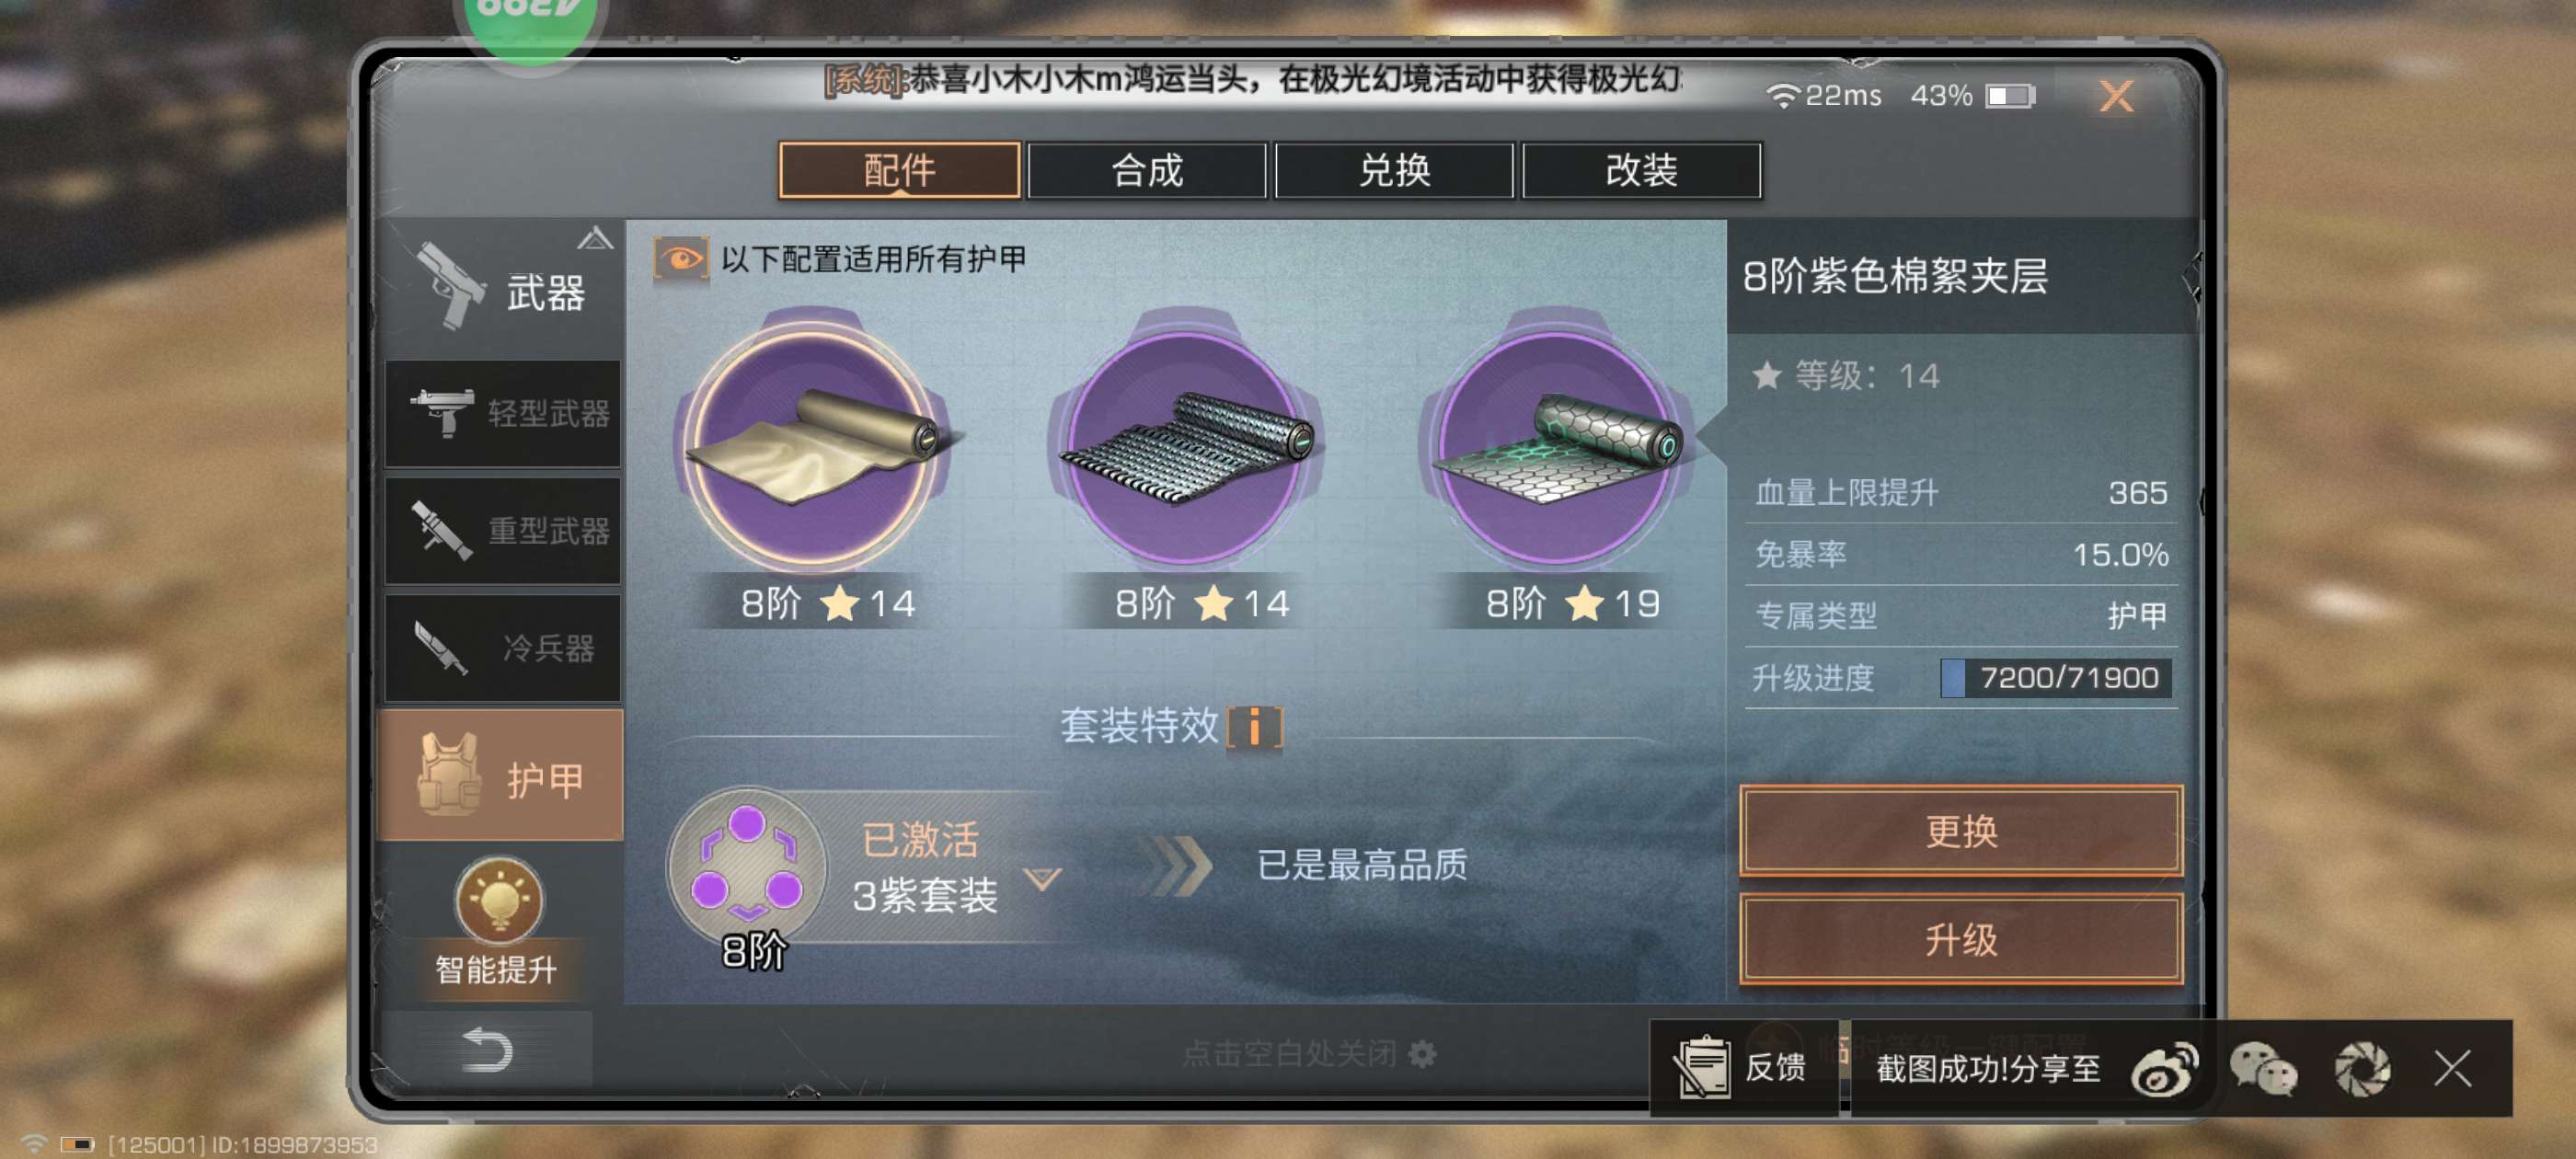Open the 武器 weapons category
2576x1159 pixels.
(502, 289)
